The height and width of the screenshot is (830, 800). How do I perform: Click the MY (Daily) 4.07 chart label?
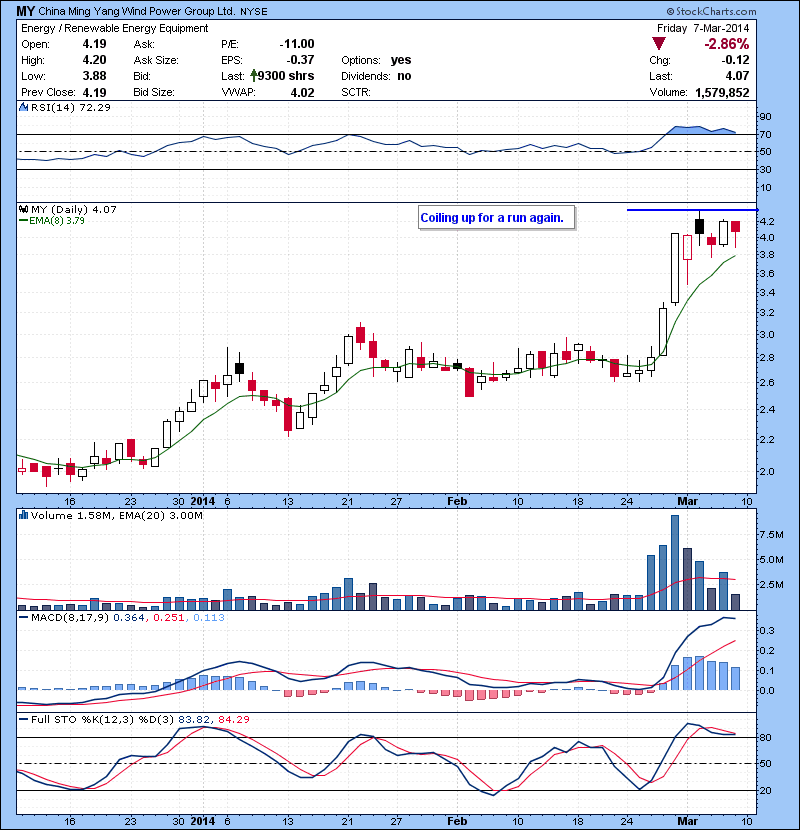[x=74, y=209]
